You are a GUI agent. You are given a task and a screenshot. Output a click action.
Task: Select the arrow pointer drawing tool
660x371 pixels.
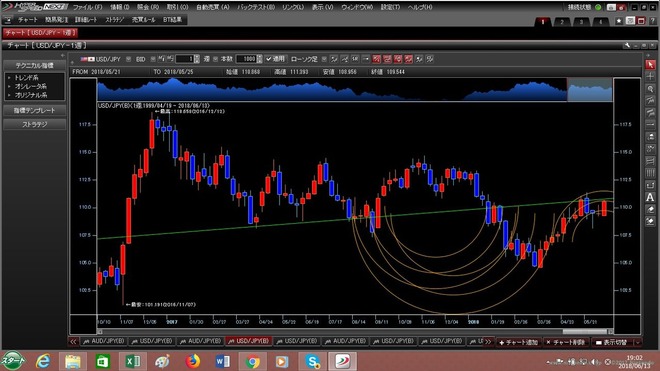point(650,64)
